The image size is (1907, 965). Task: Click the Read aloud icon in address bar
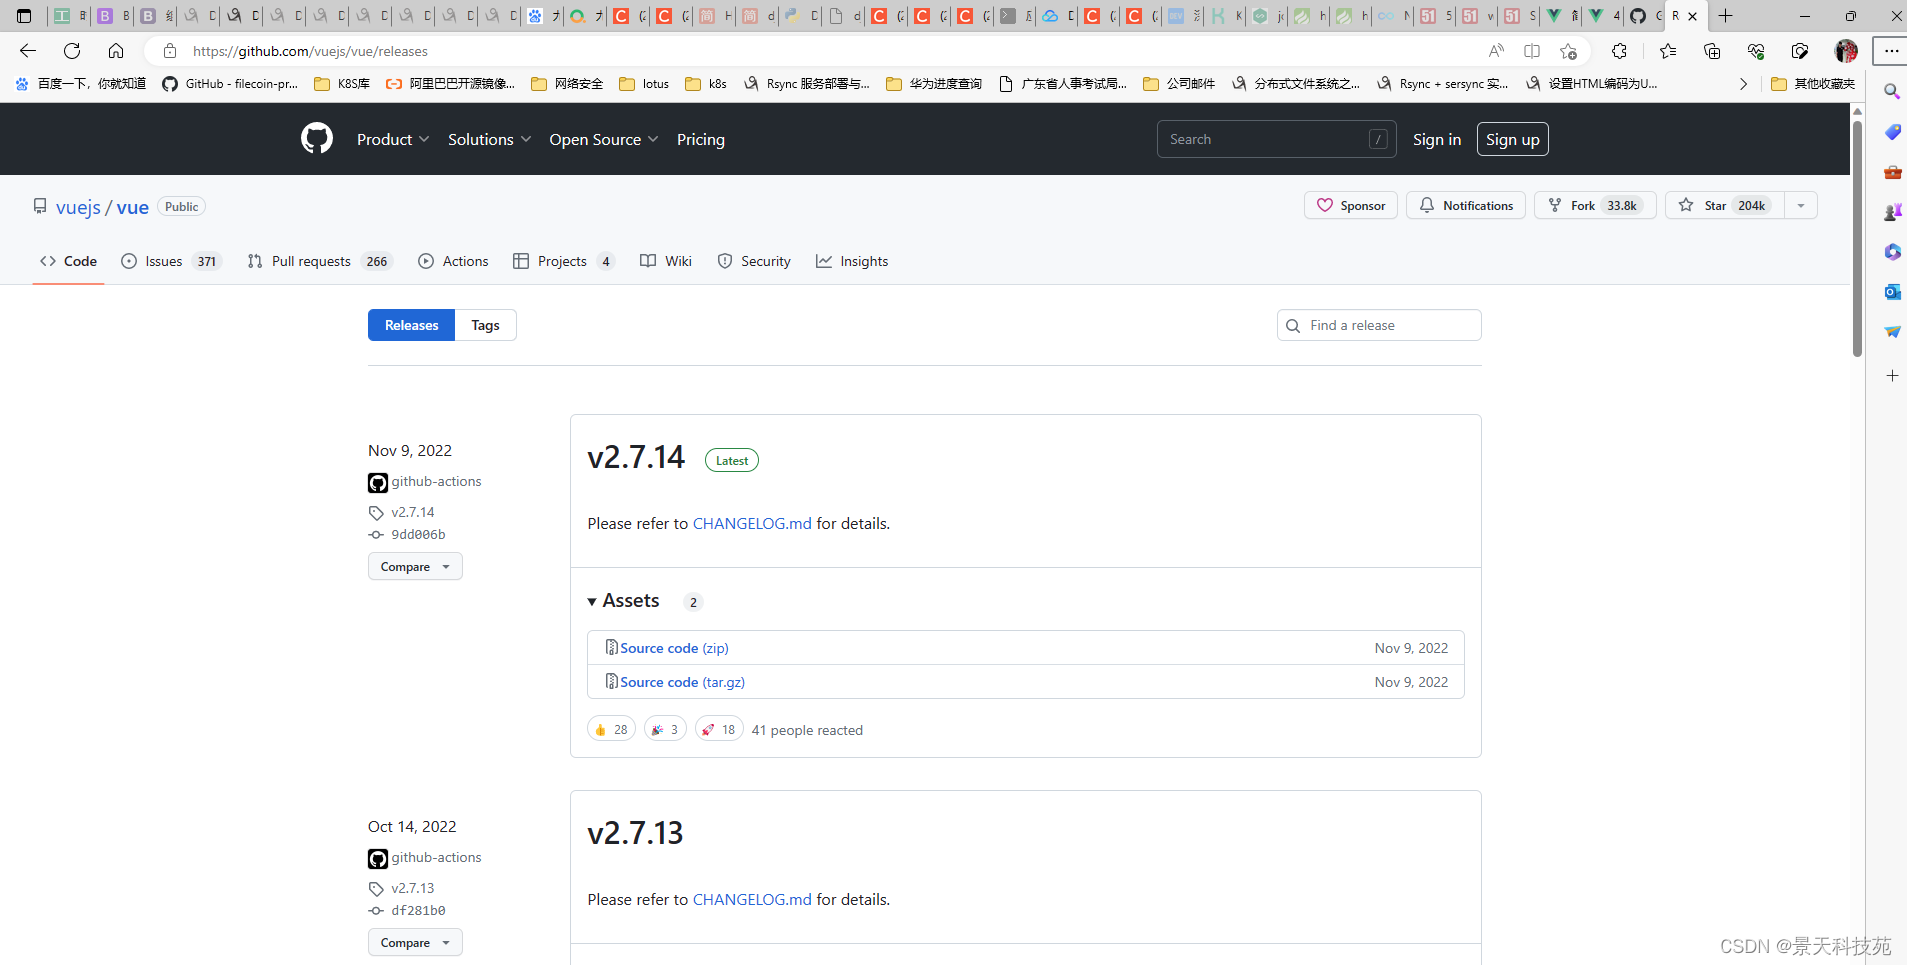(x=1496, y=51)
